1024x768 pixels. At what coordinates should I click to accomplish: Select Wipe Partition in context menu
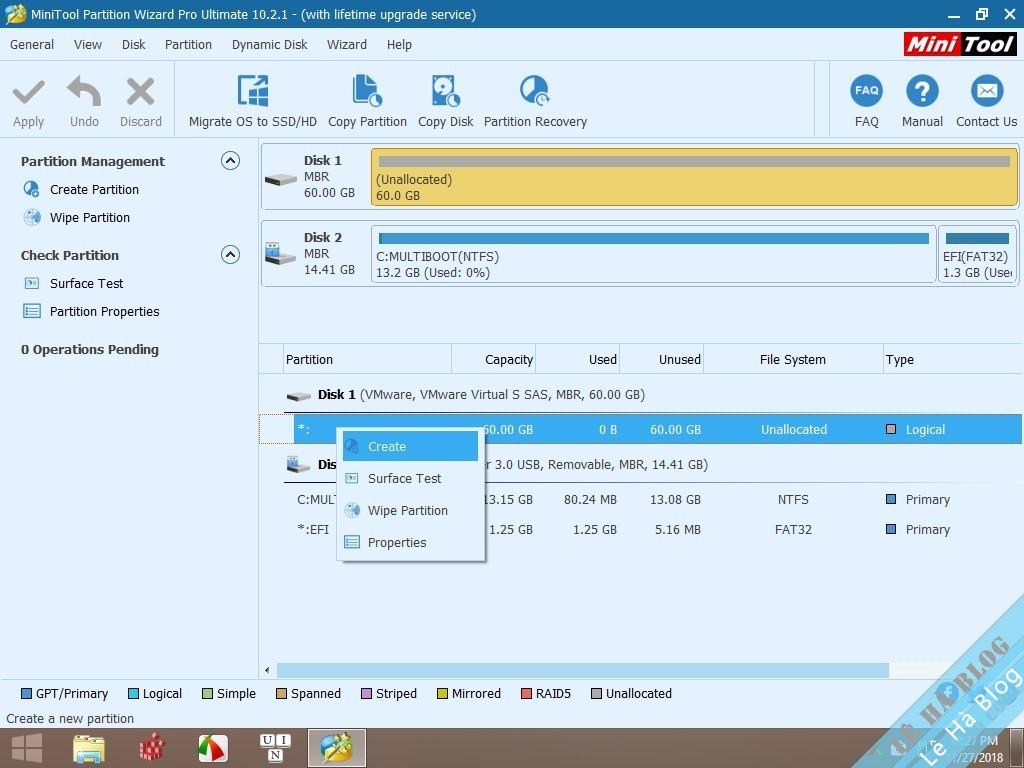(x=407, y=511)
